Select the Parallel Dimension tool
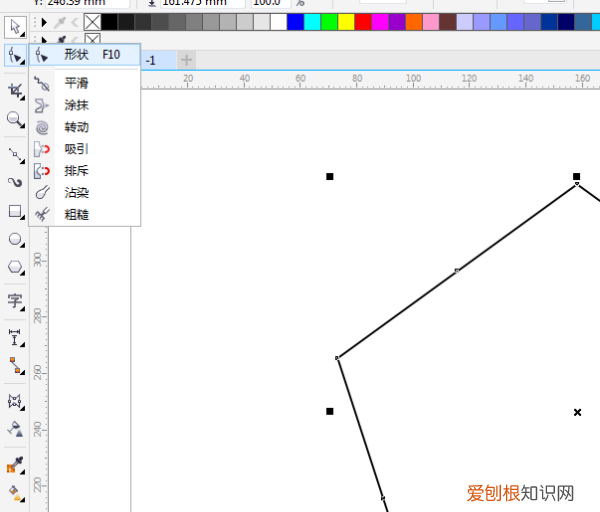 15,336
